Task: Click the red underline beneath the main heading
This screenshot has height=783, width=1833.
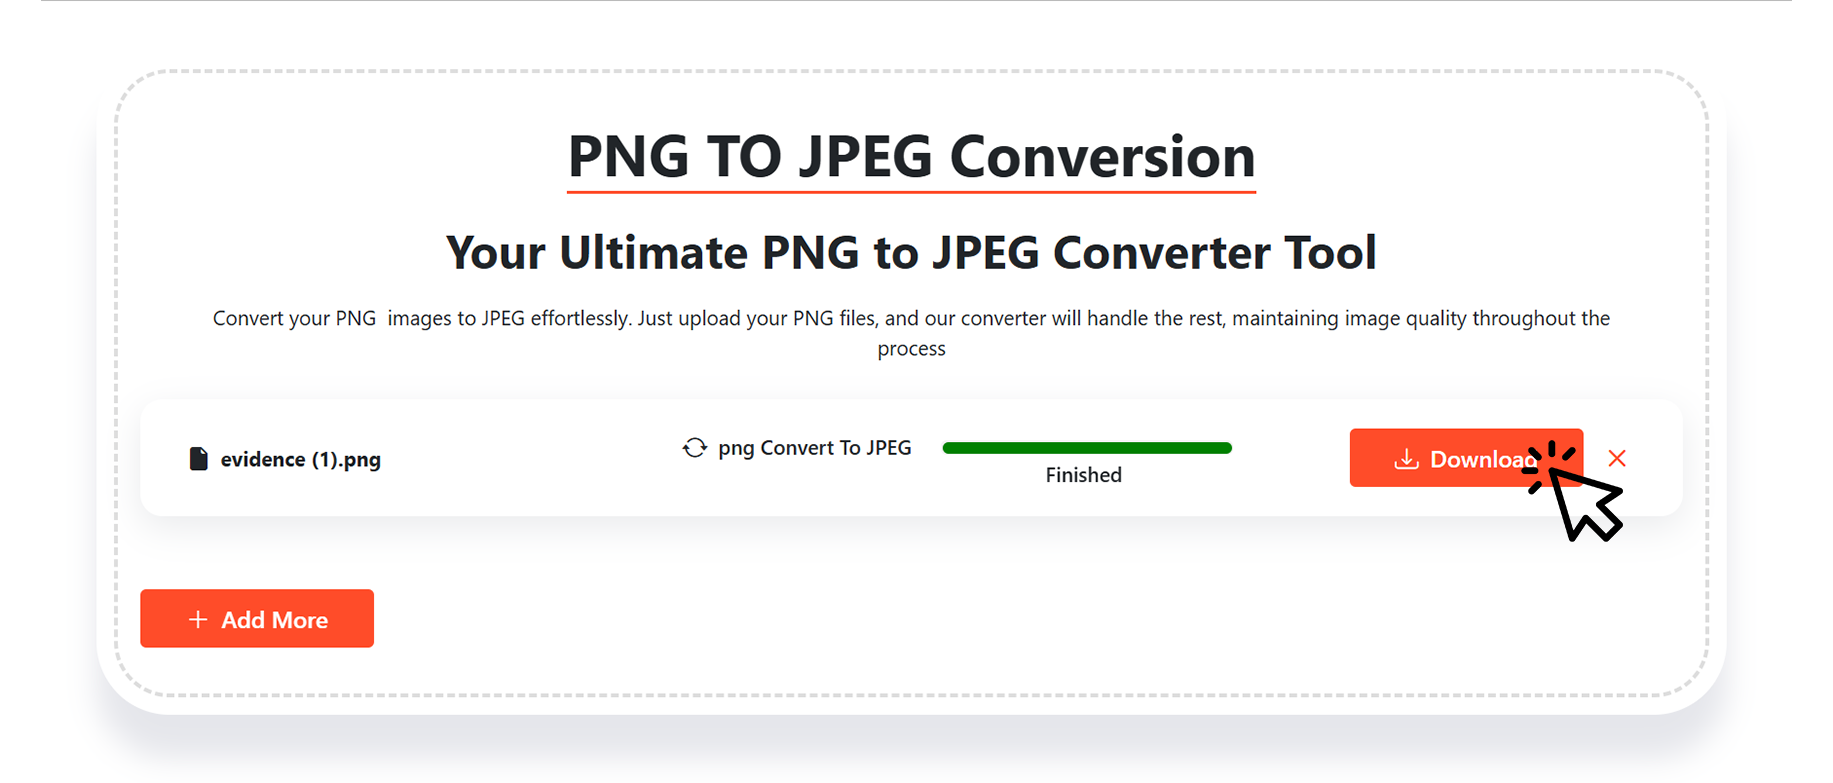Action: pos(911,191)
